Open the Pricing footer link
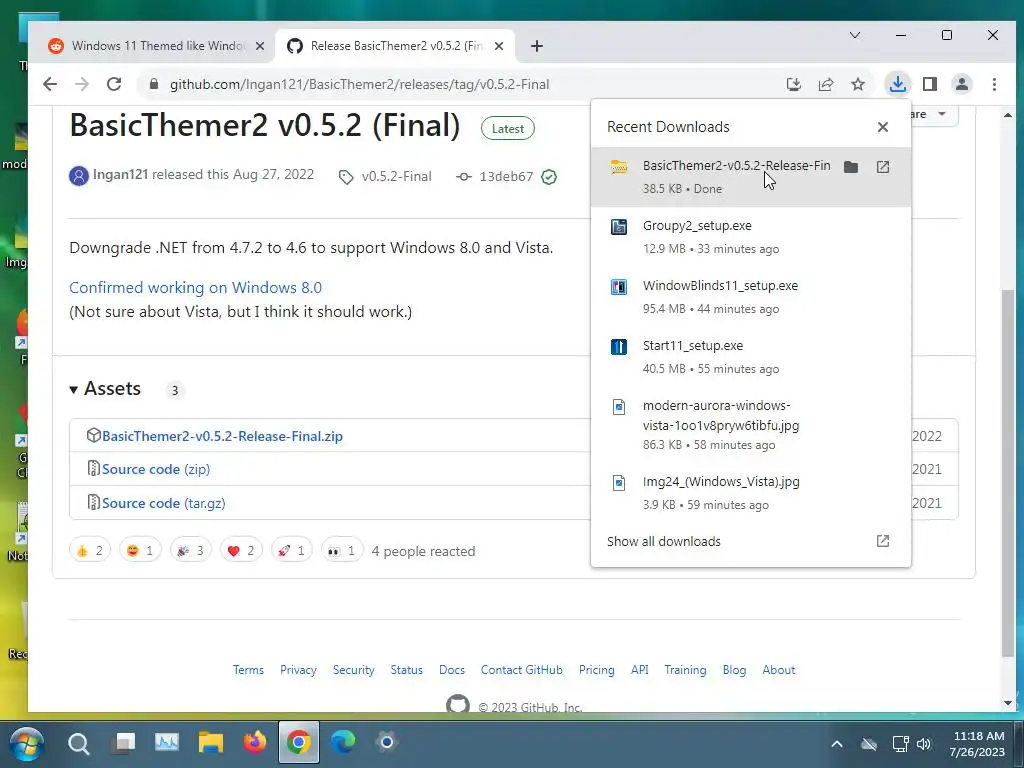 [596, 670]
